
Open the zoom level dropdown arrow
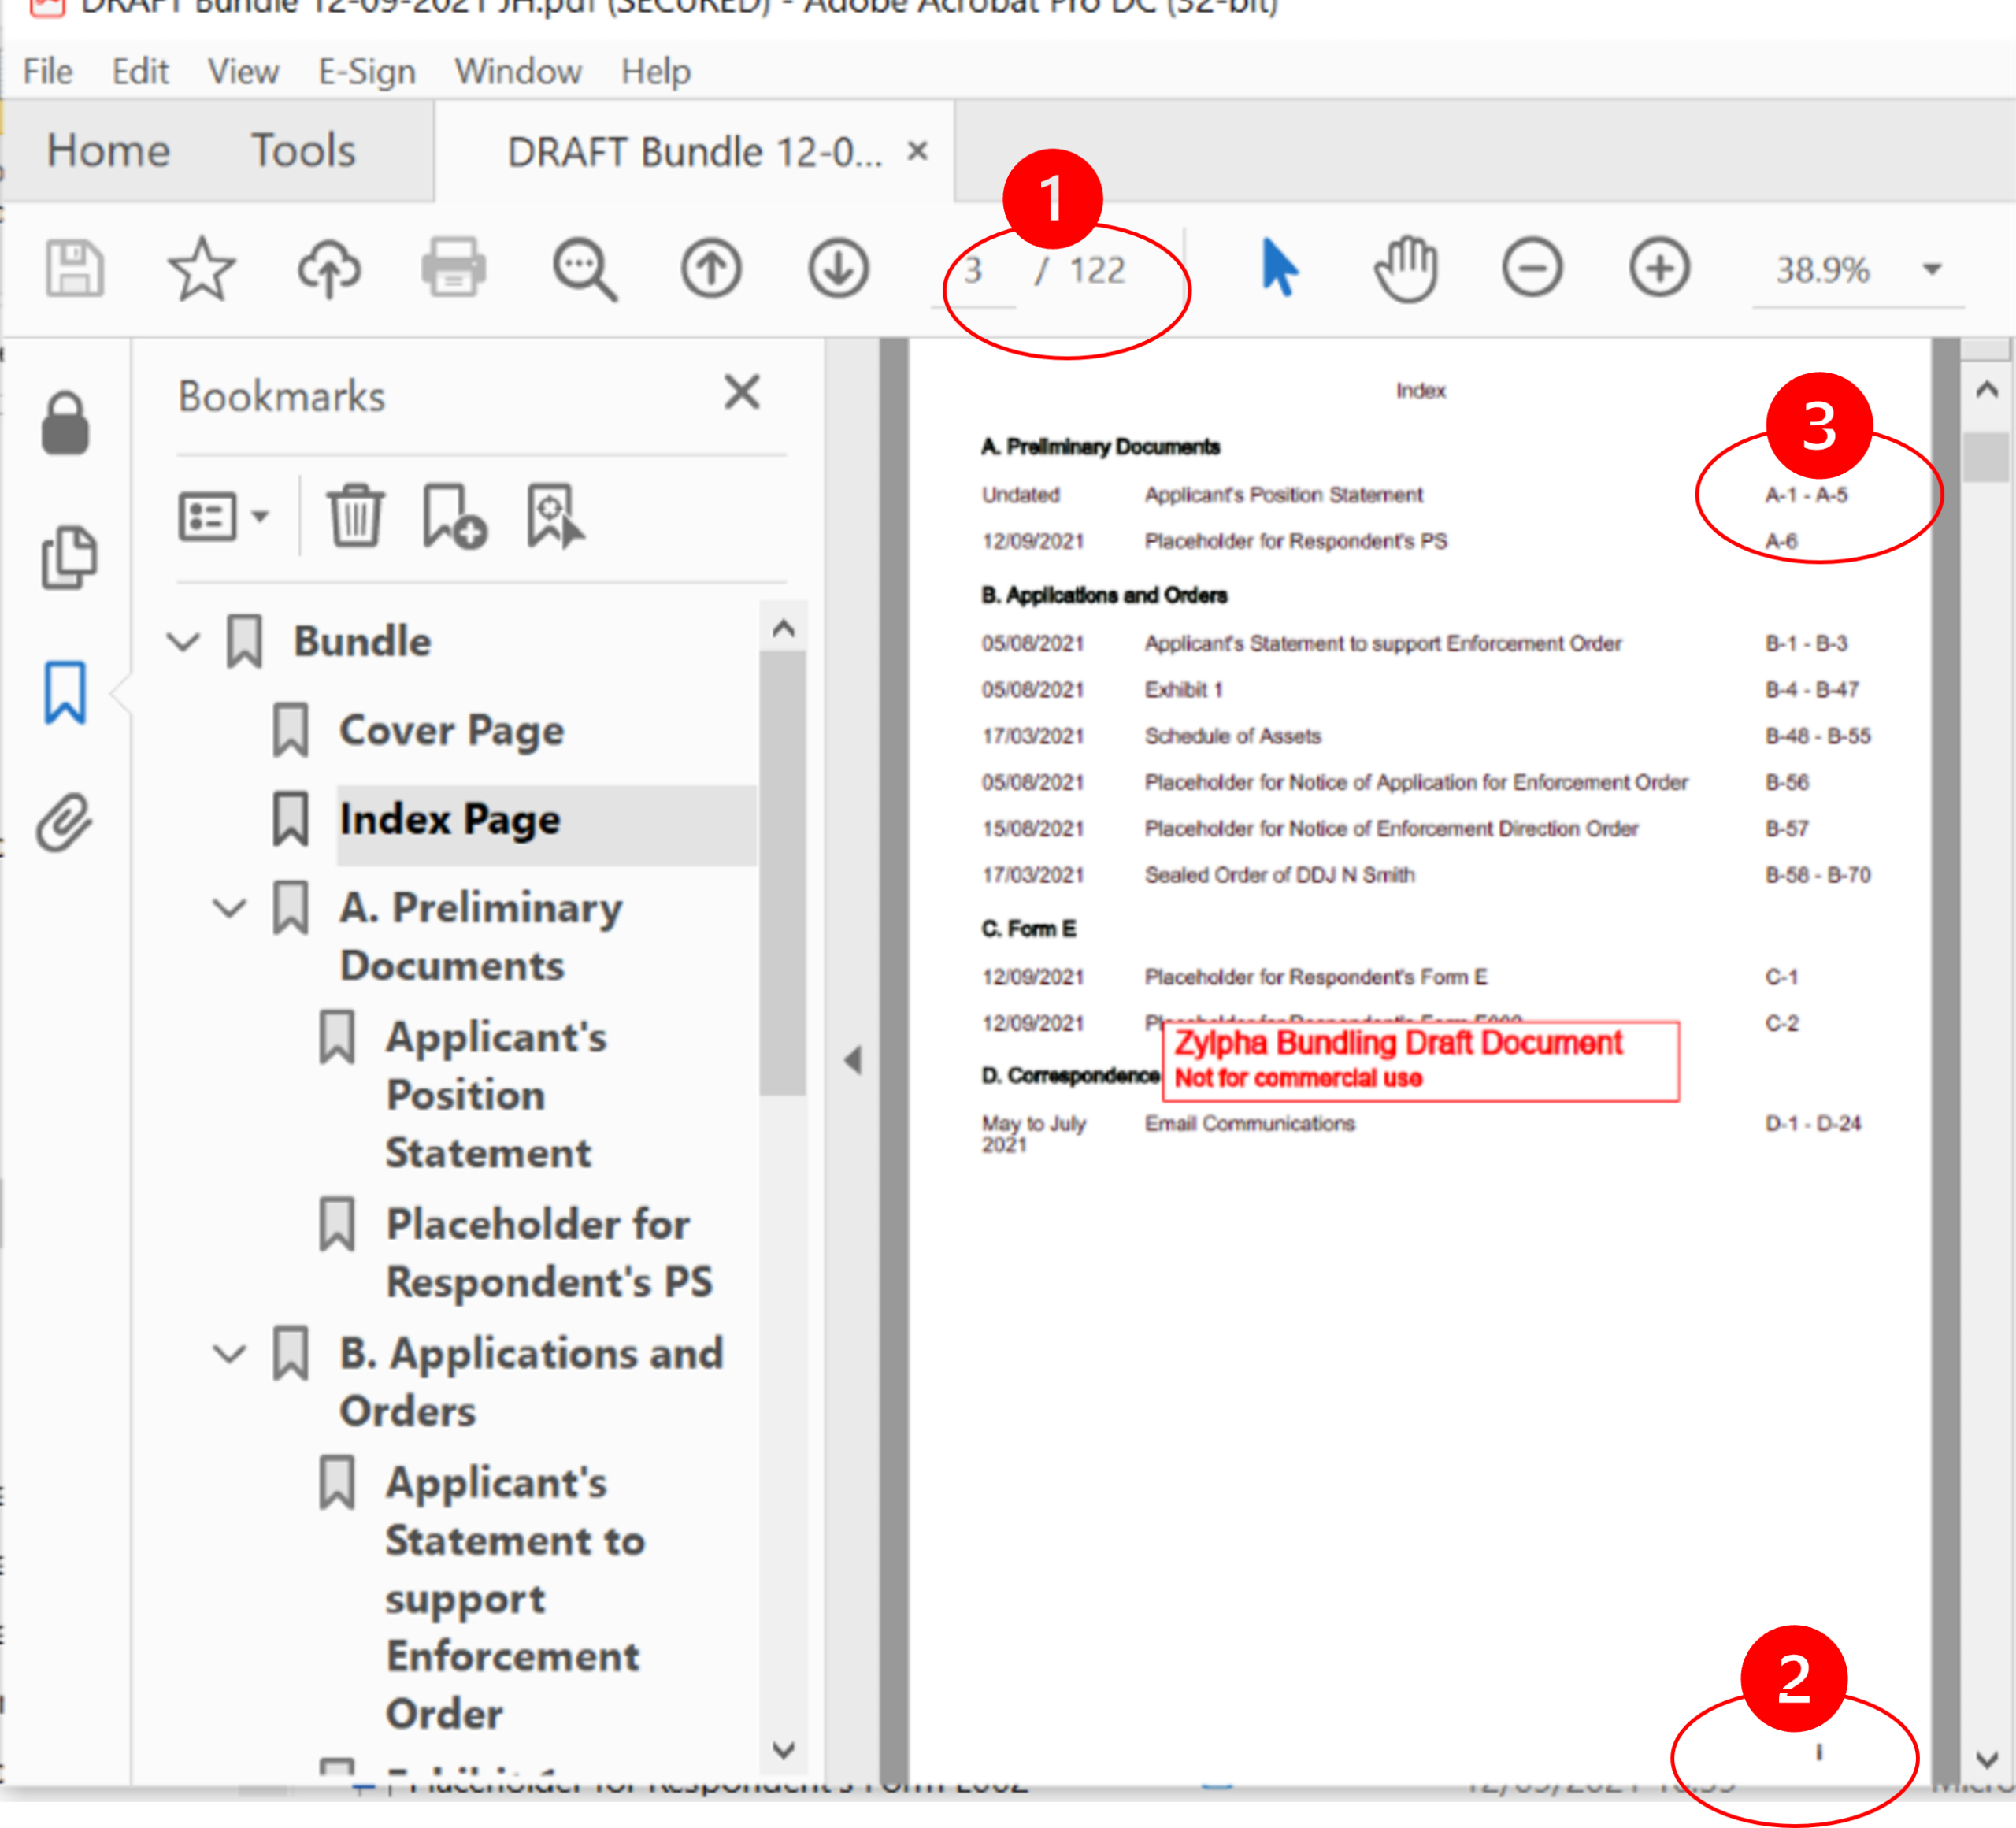[x=1932, y=269]
